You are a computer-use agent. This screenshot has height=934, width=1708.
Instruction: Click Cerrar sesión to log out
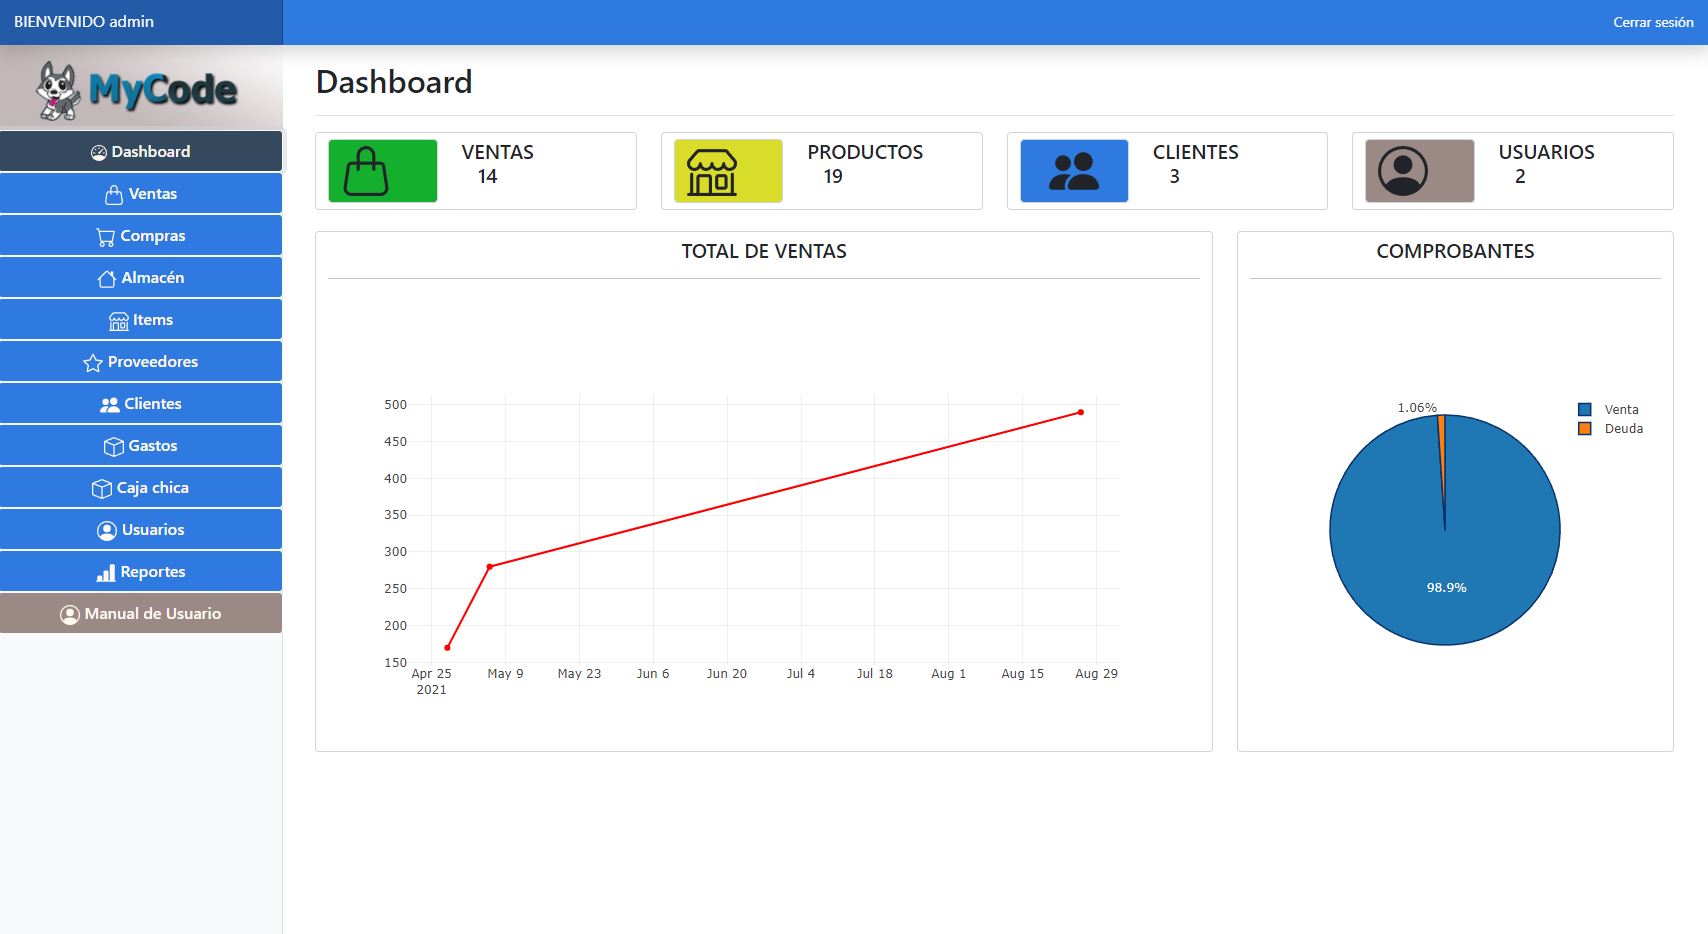point(1652,22)
